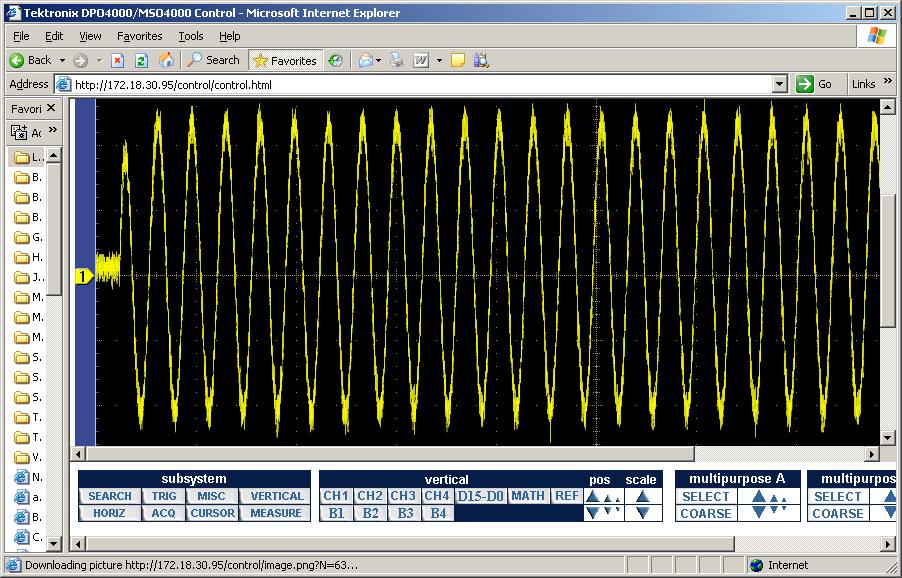
Task: Open the Tools menu
Action: (190, 36)
